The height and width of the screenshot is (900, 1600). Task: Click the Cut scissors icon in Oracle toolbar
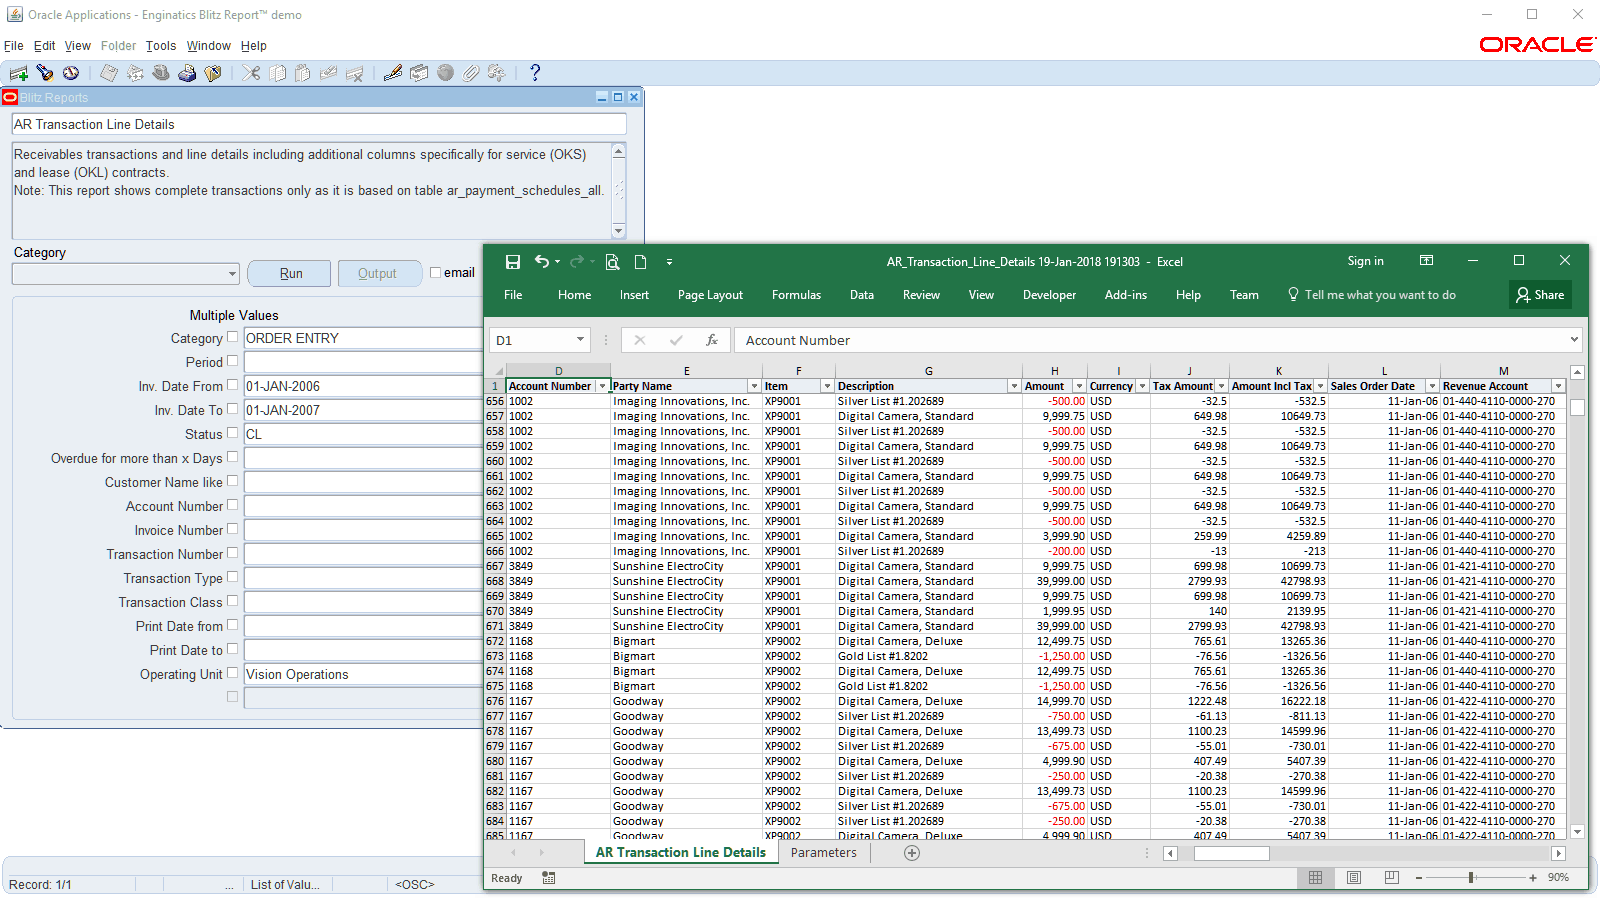tap(251, 73)
